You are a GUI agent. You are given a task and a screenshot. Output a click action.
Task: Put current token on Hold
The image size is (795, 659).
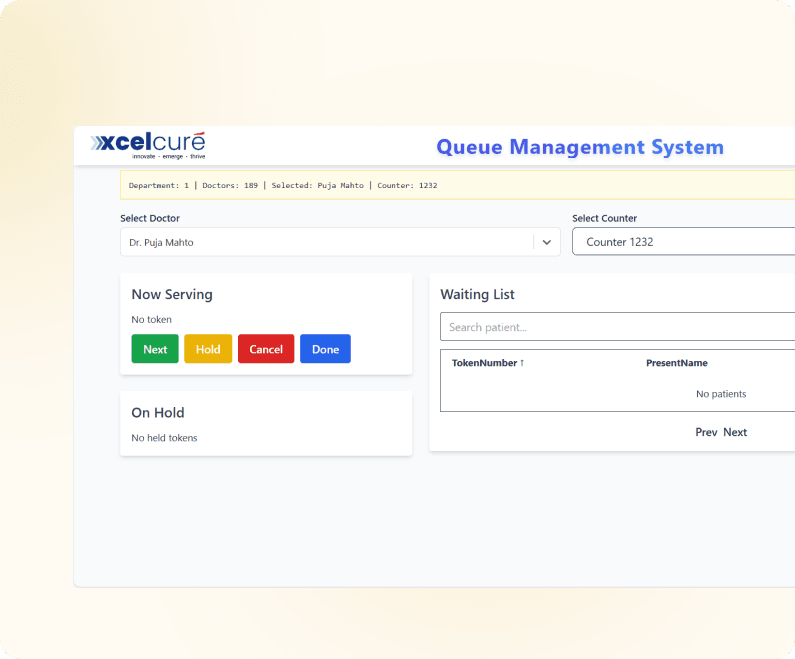tap(208, 349)
